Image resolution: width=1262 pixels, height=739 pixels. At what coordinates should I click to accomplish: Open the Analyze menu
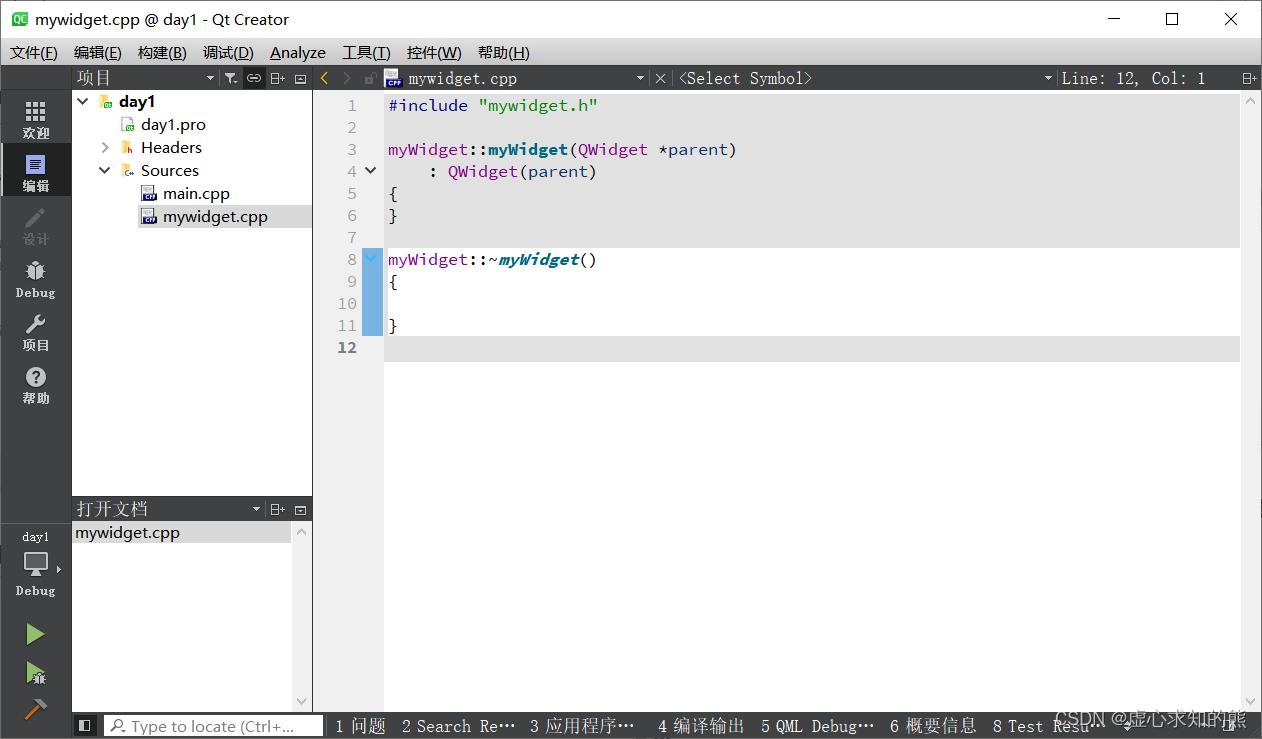[298, 53]
